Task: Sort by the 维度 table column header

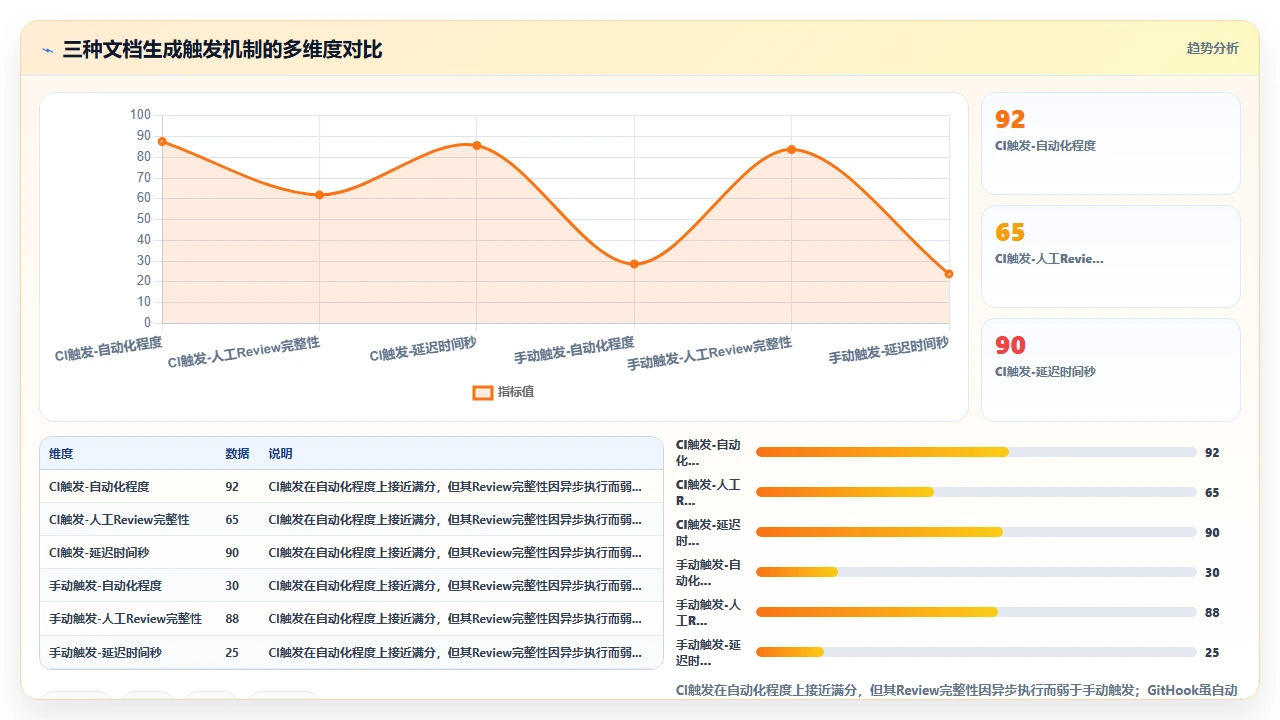Action: (x=61, y=454)
